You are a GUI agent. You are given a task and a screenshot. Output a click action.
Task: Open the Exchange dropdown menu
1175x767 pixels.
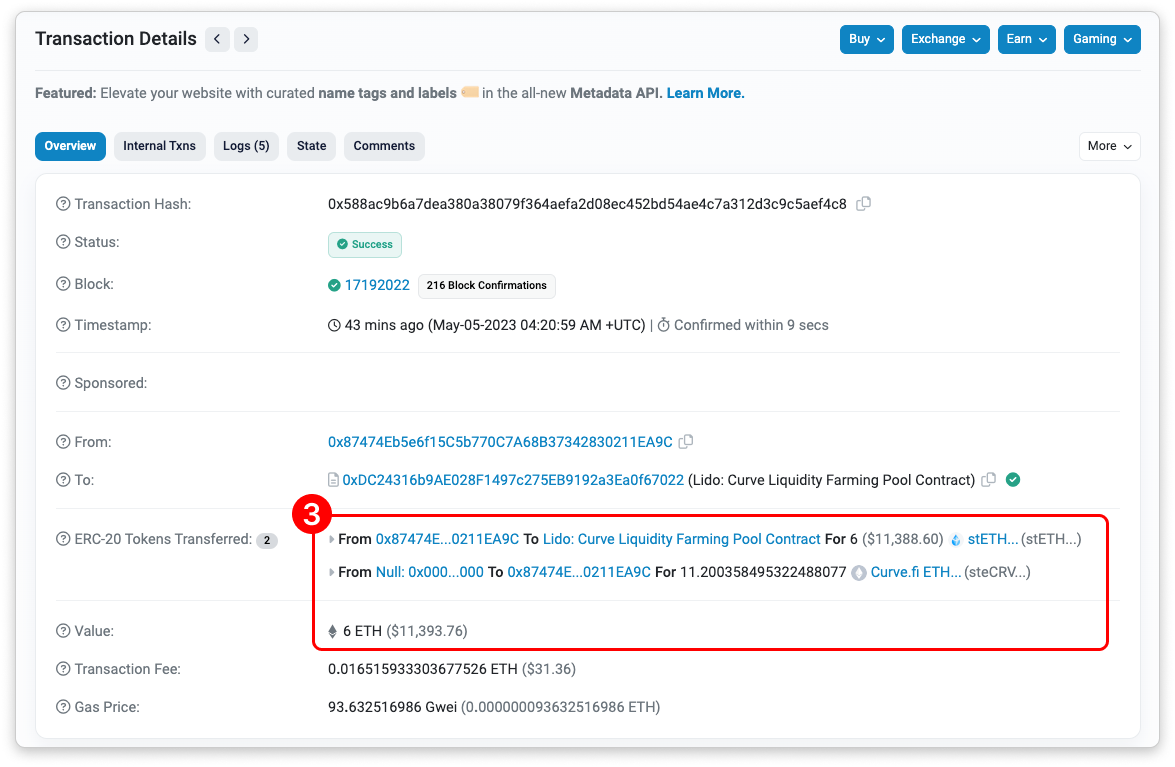click(945, 39)
